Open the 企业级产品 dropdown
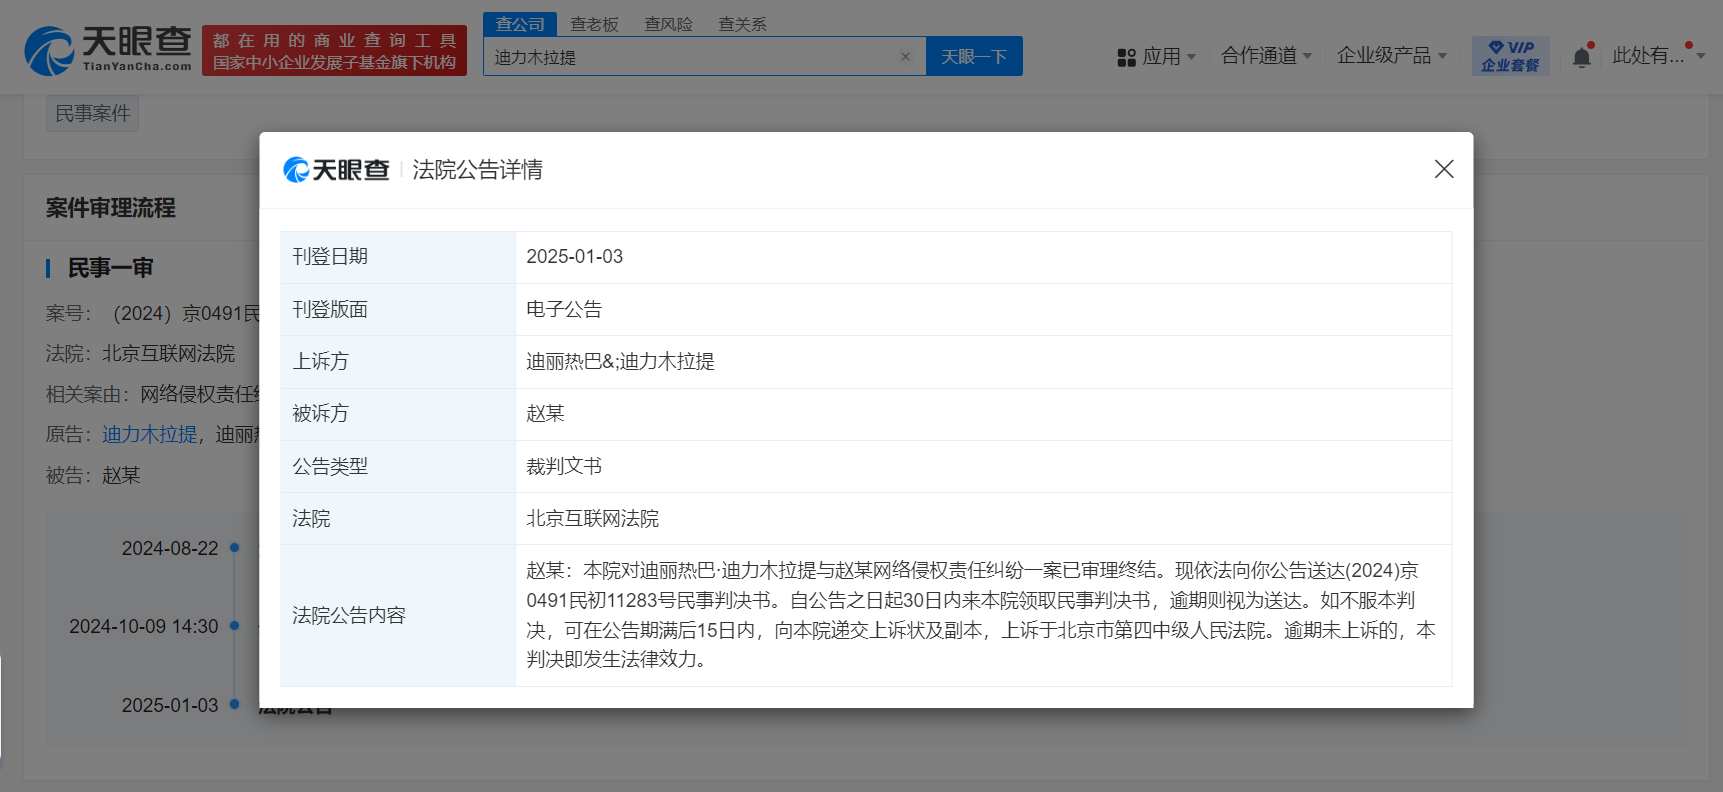 [x=1391, y=56]
